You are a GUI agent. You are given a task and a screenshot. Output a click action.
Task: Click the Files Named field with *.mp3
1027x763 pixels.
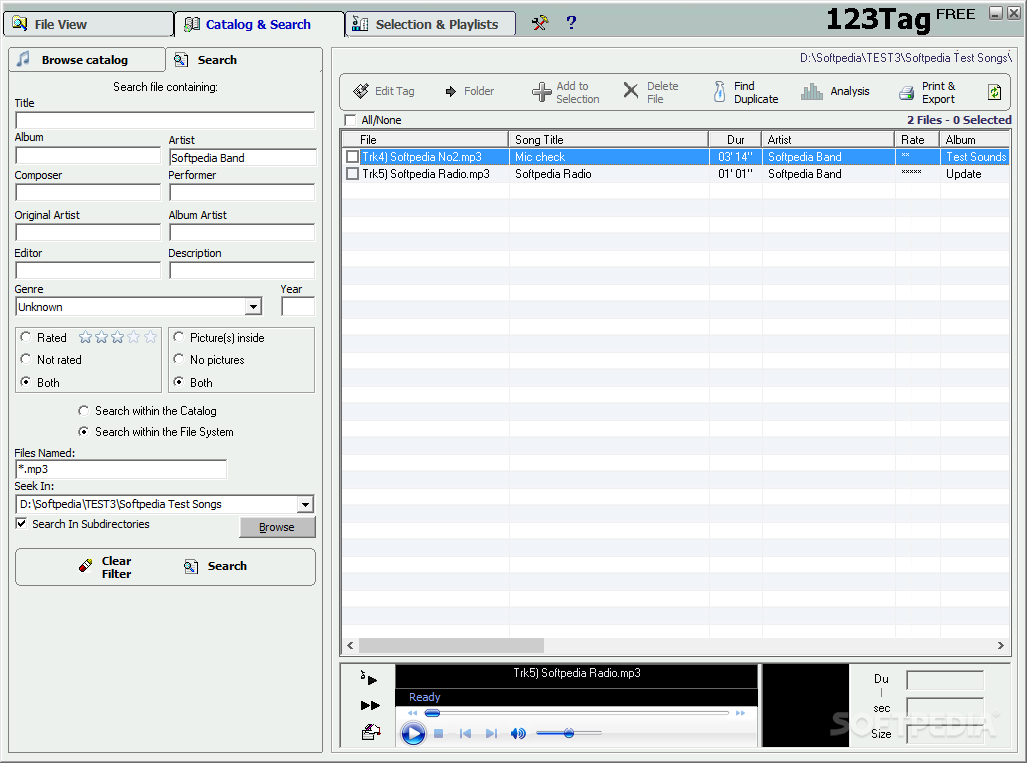pos(121,469)
